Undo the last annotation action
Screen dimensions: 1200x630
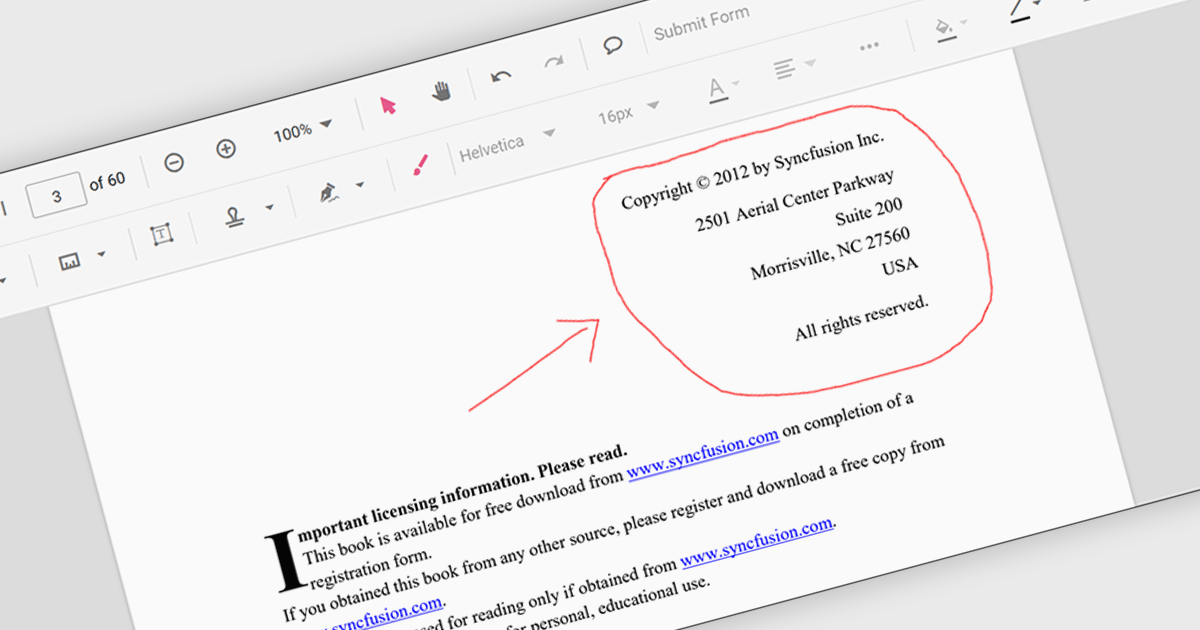[x=502, y=76]
